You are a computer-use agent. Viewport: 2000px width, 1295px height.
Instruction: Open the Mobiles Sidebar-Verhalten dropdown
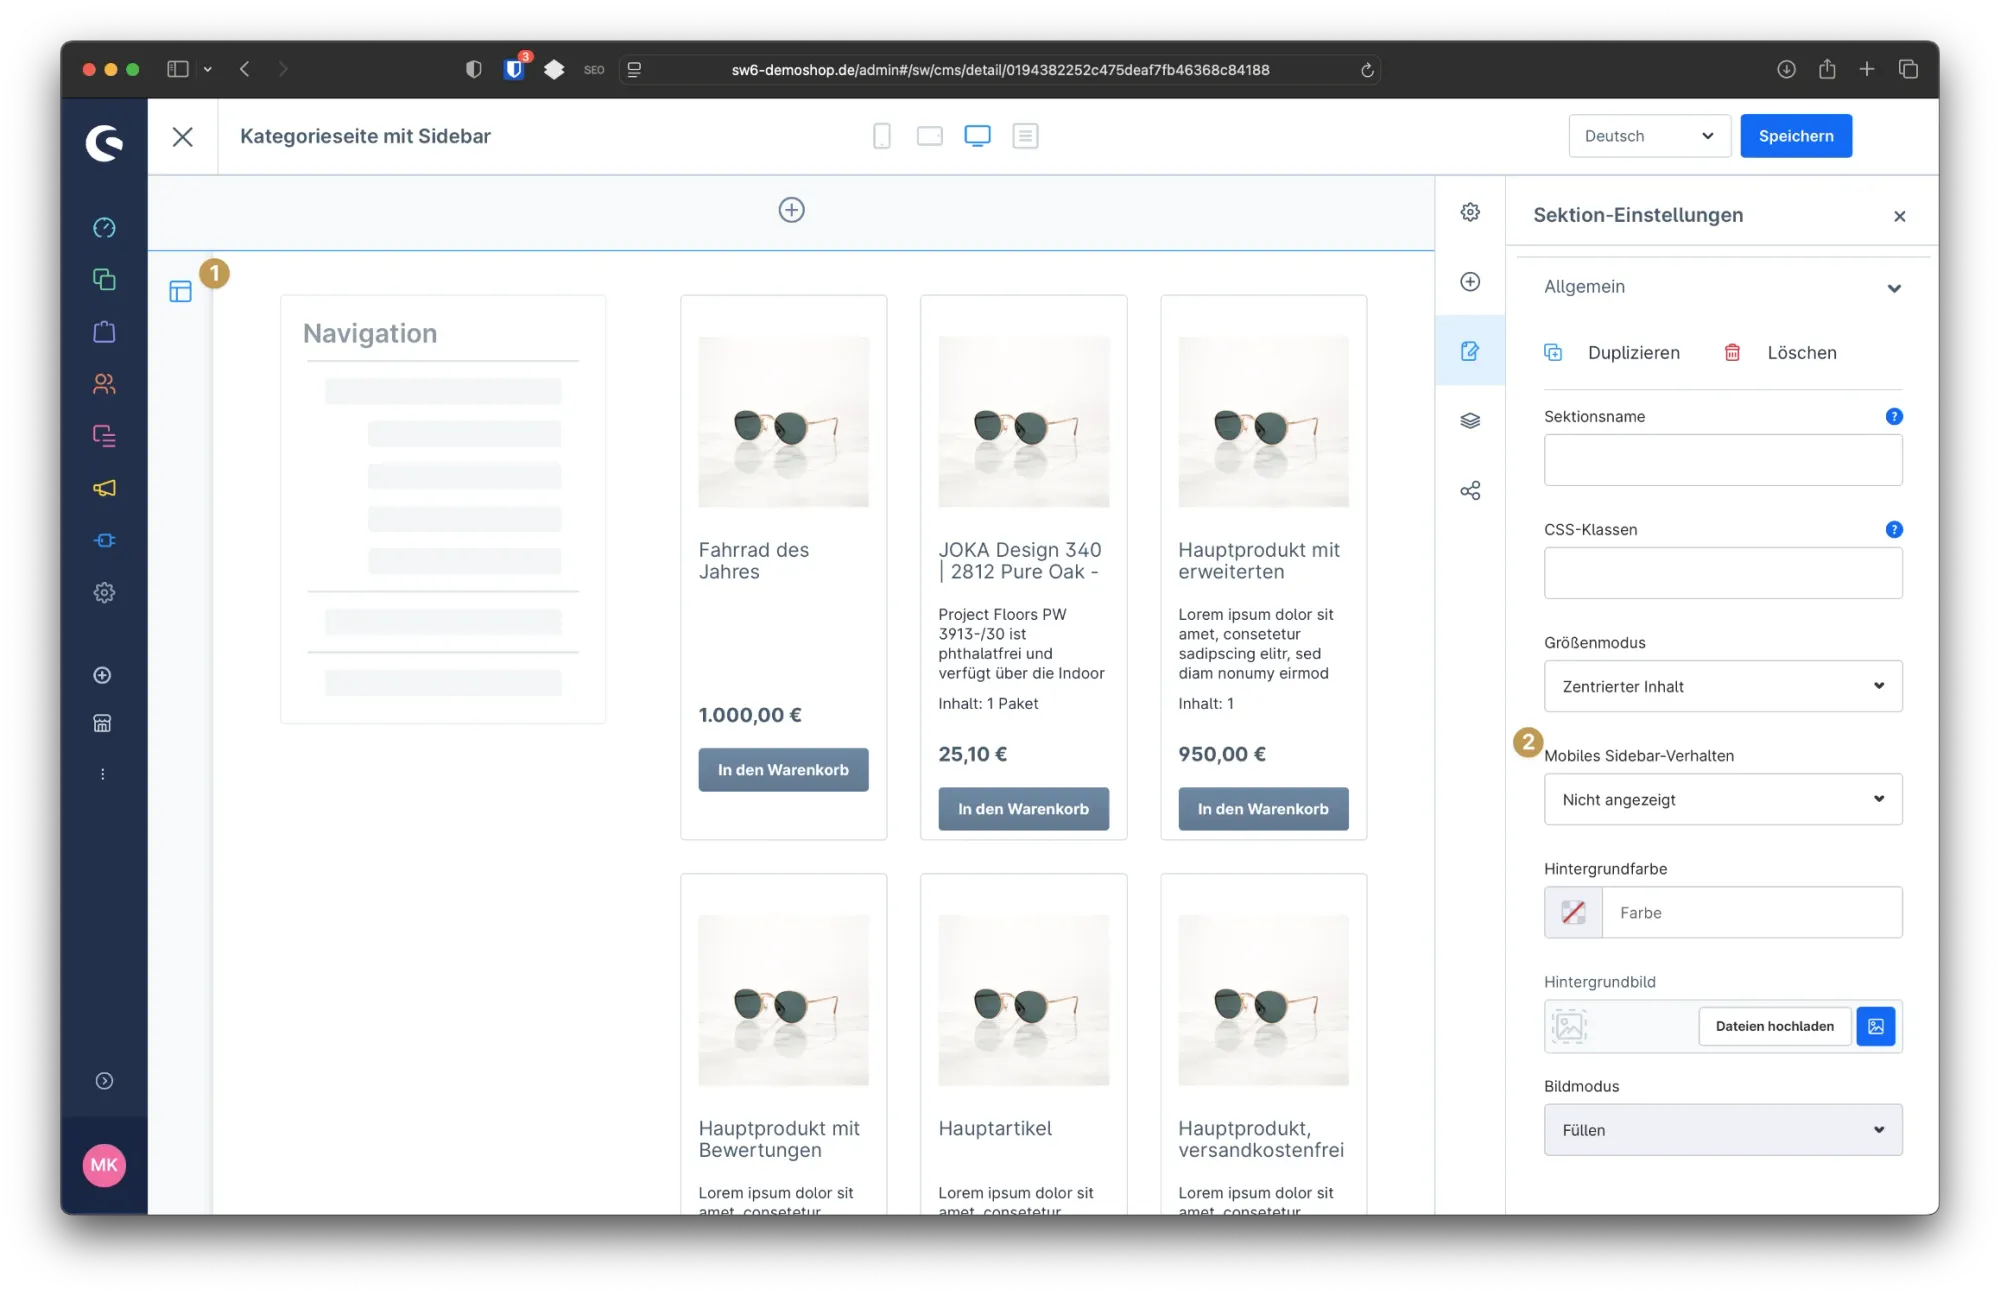[x=1722, y=799]
